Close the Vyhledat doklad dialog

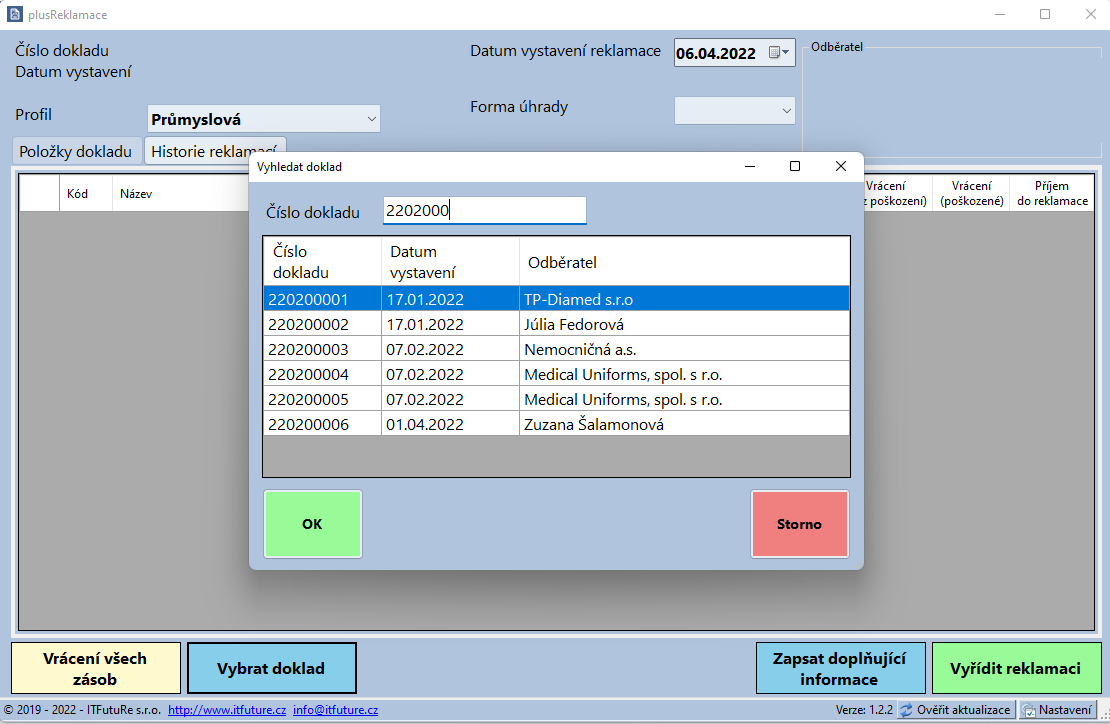840,166
